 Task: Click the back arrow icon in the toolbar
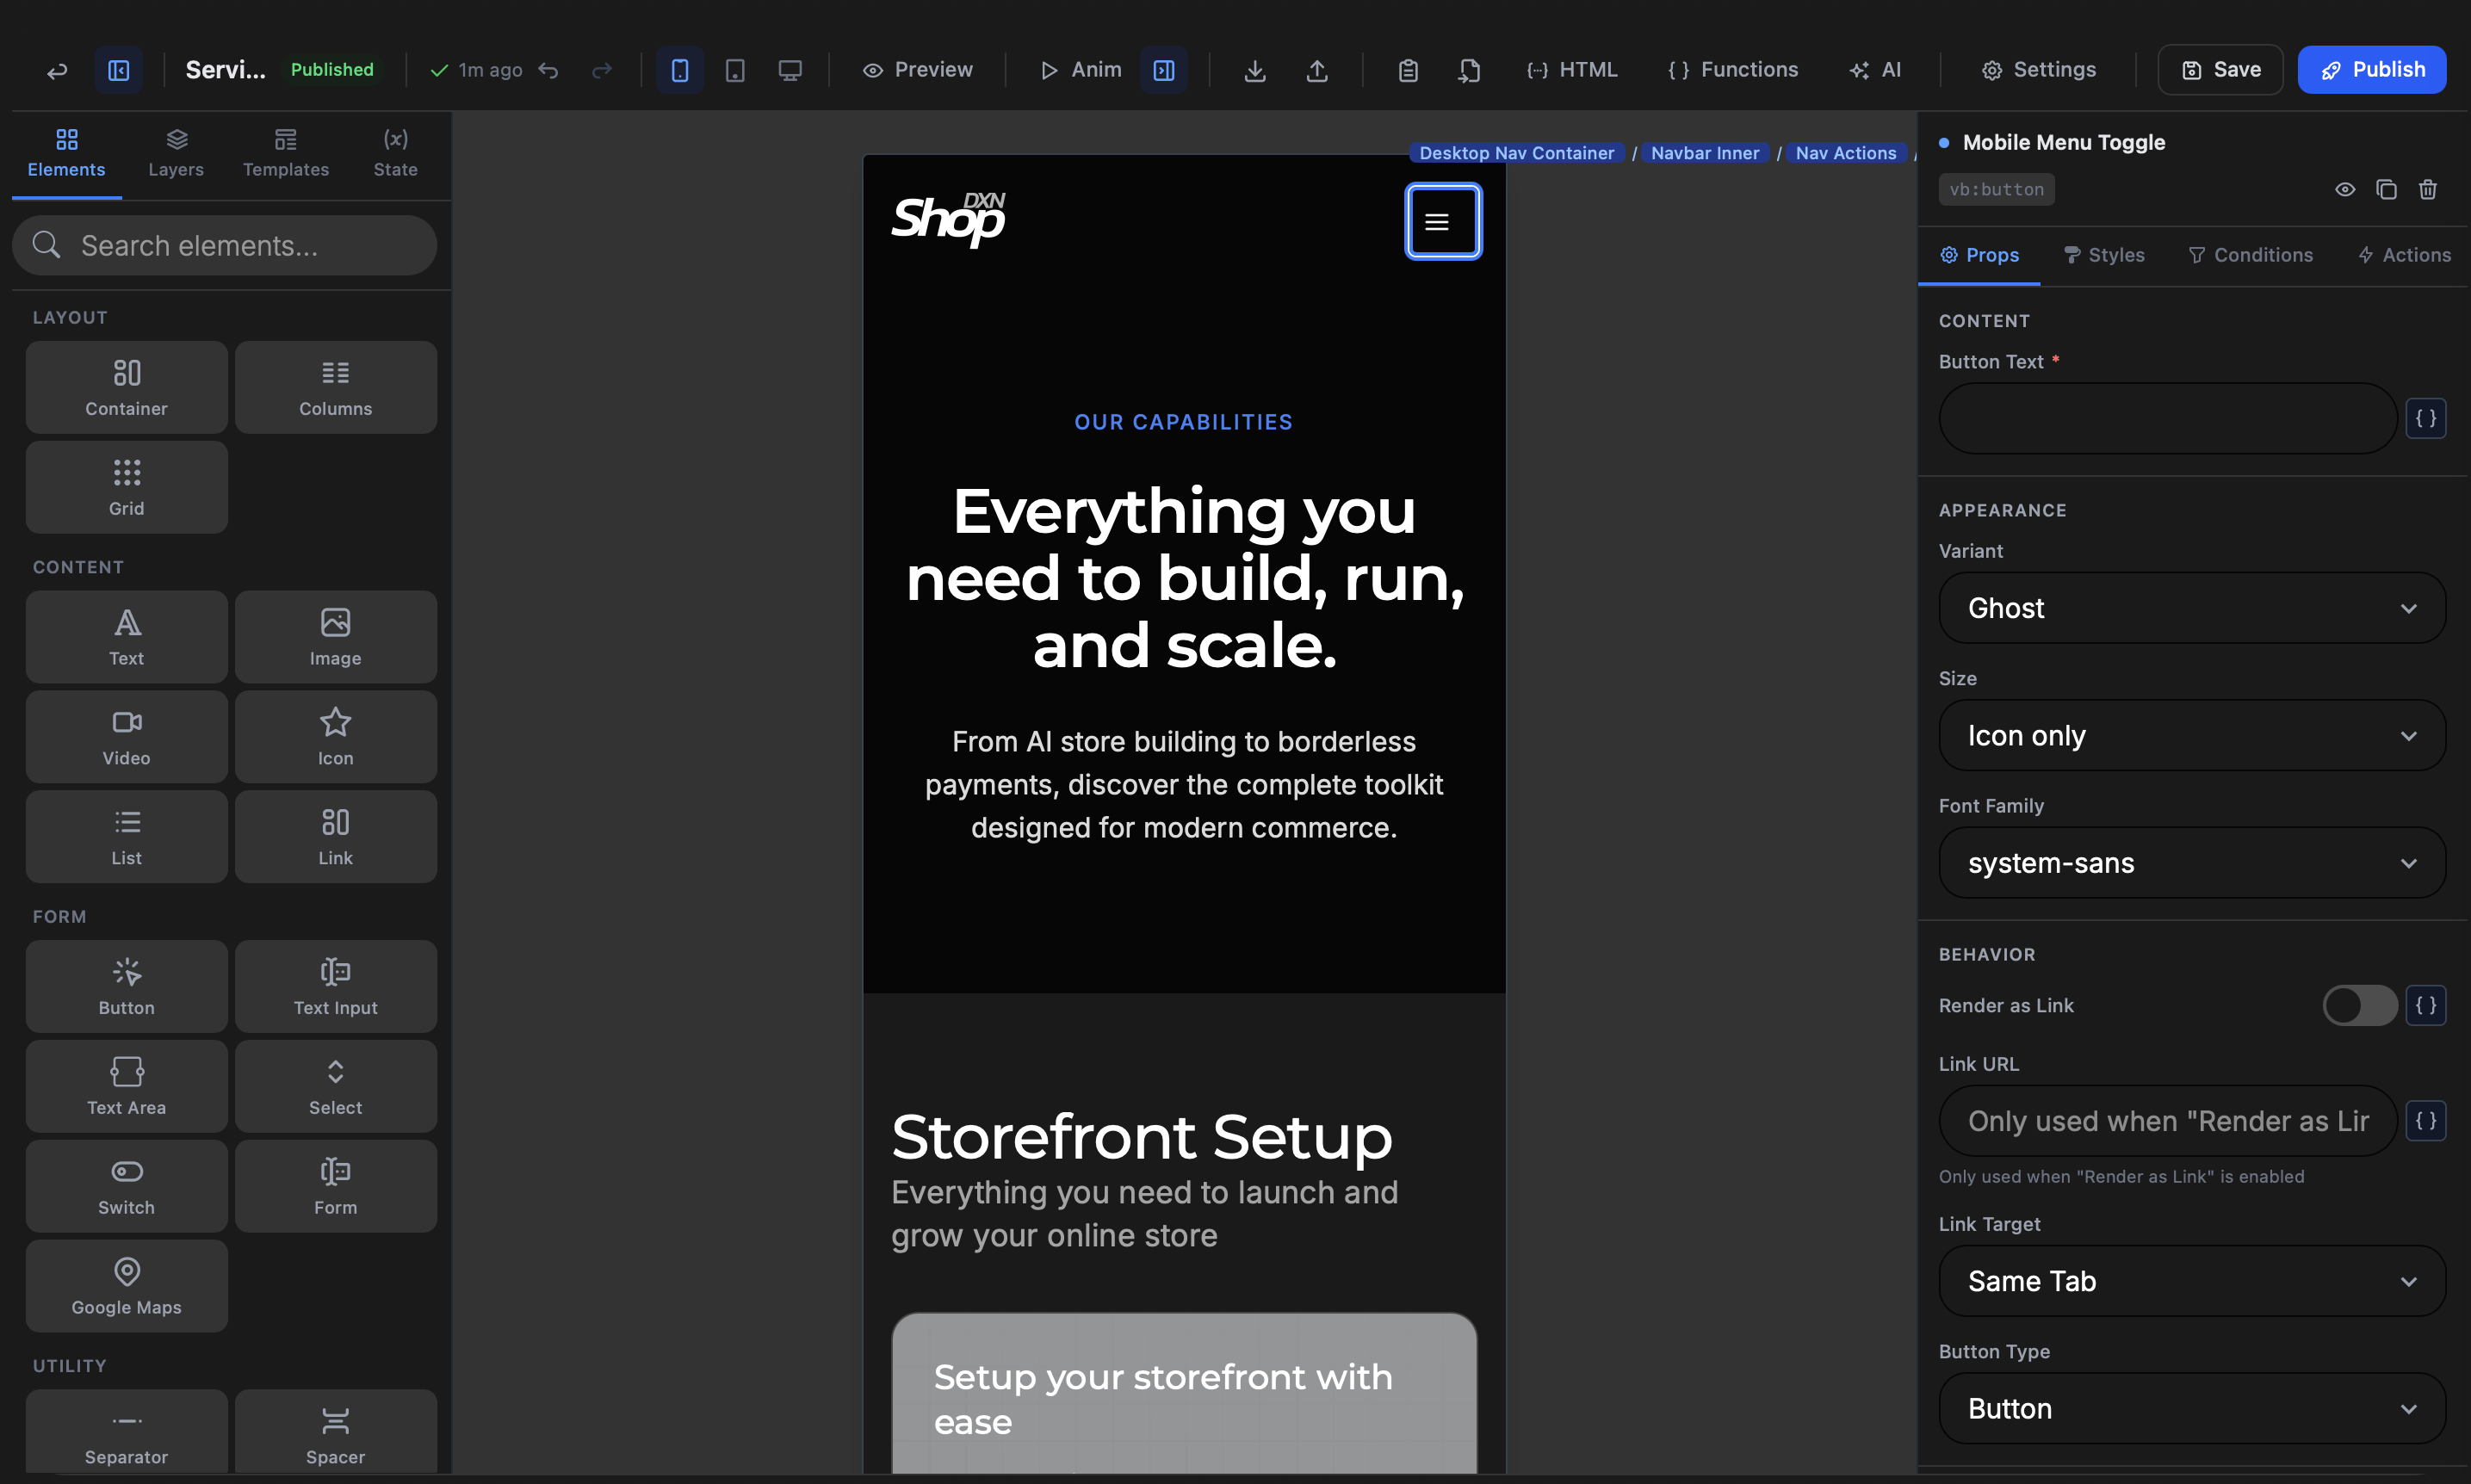tap(57, 70)
